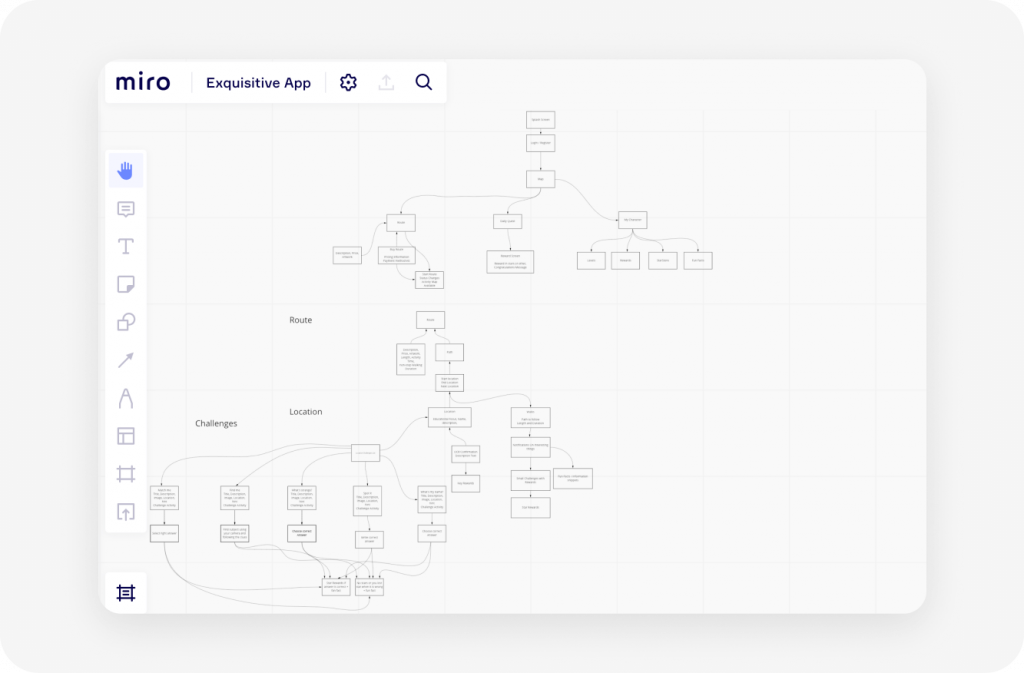Open the board search
Screen dimensions: 1024x673
click(423, 82)
